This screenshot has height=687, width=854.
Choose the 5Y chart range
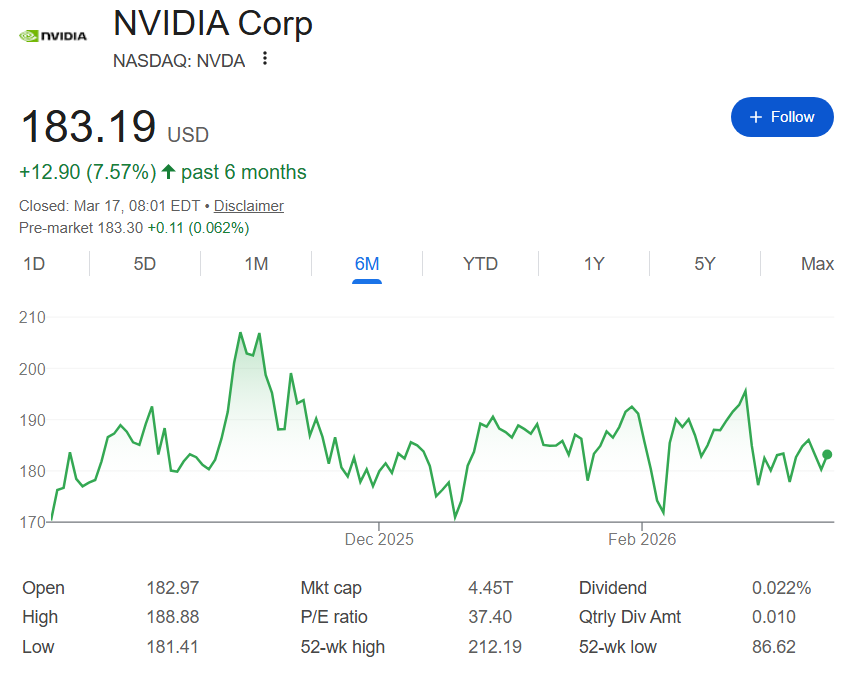pyautogui.click(x=705, y=264)
